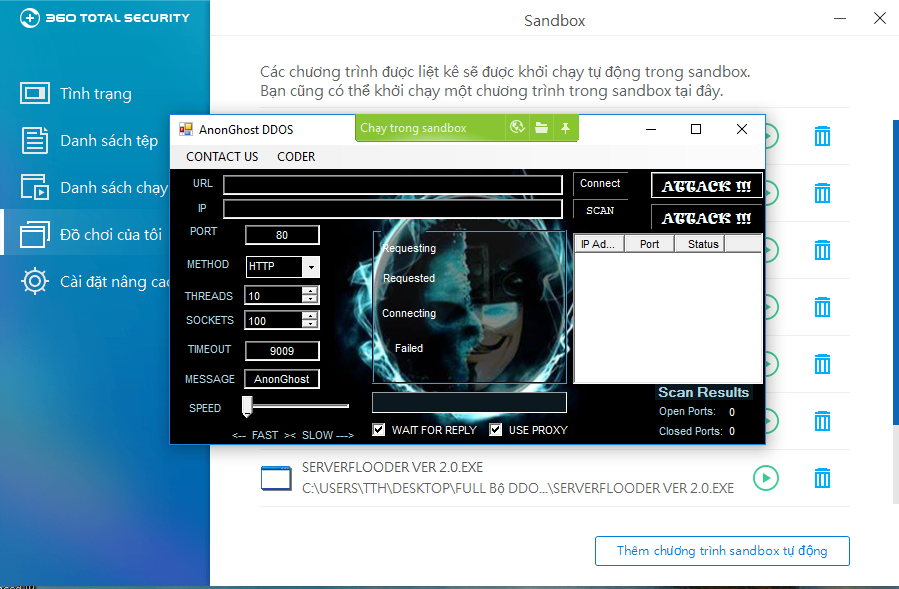Open the folder icon in the green sandbox bar
The width and height of the screenshot is (899, 589).
click(x=541, y=127)
